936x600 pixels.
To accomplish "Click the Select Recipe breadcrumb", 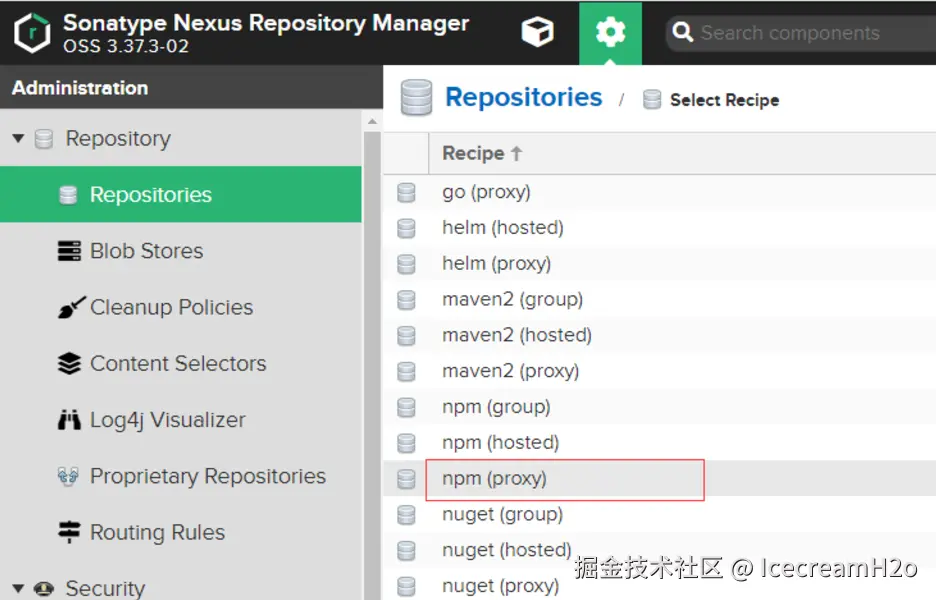I will click(724, 100).
